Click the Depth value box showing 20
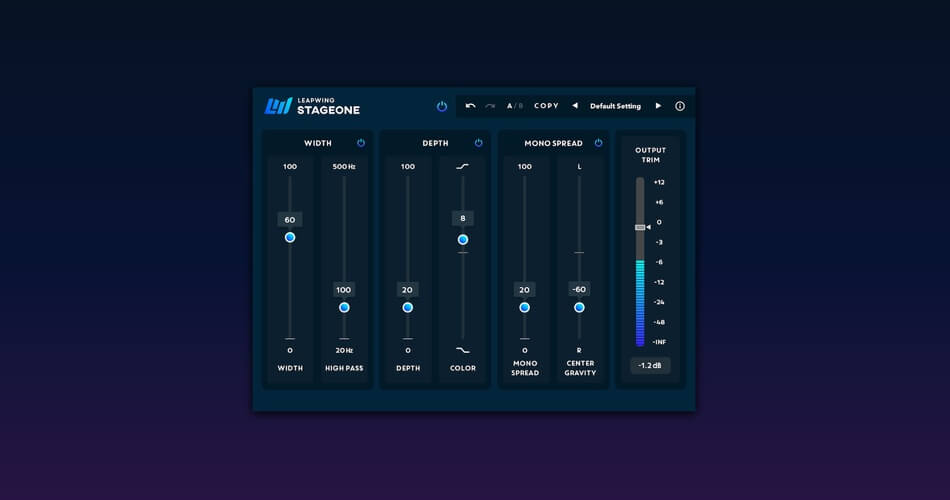 pyautogui.click(x=408, y=290)
